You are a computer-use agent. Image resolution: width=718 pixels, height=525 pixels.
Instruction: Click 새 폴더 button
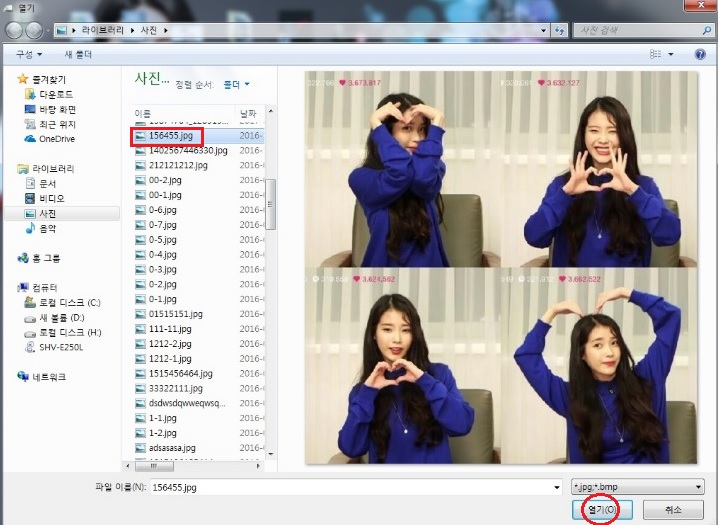coord(78,54)
